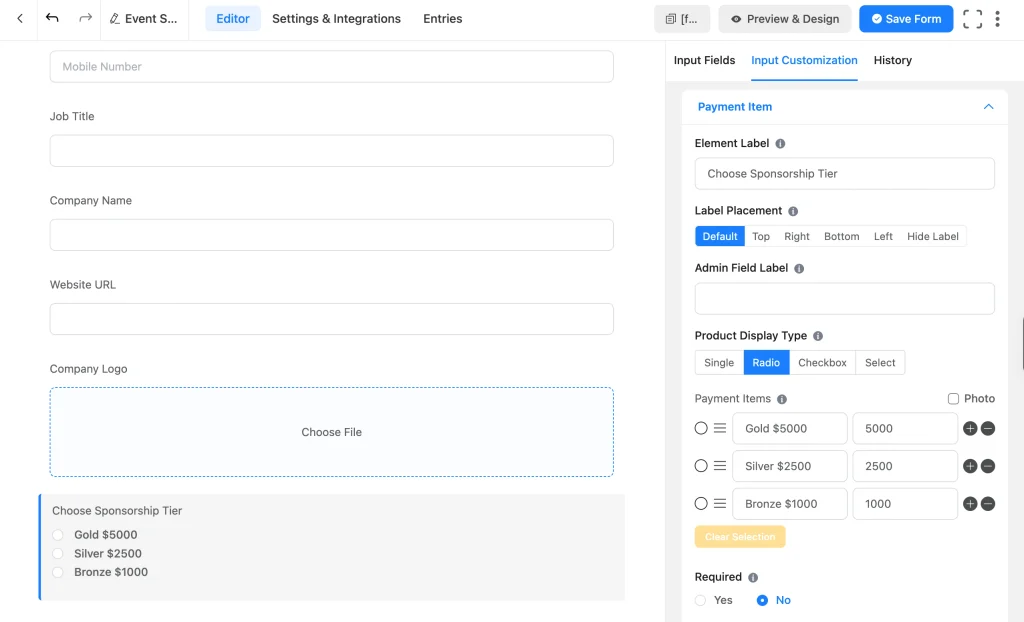1024x622 pixels.
Task: Toggle fullscreen mode icon
Action: tap(972, 19)
